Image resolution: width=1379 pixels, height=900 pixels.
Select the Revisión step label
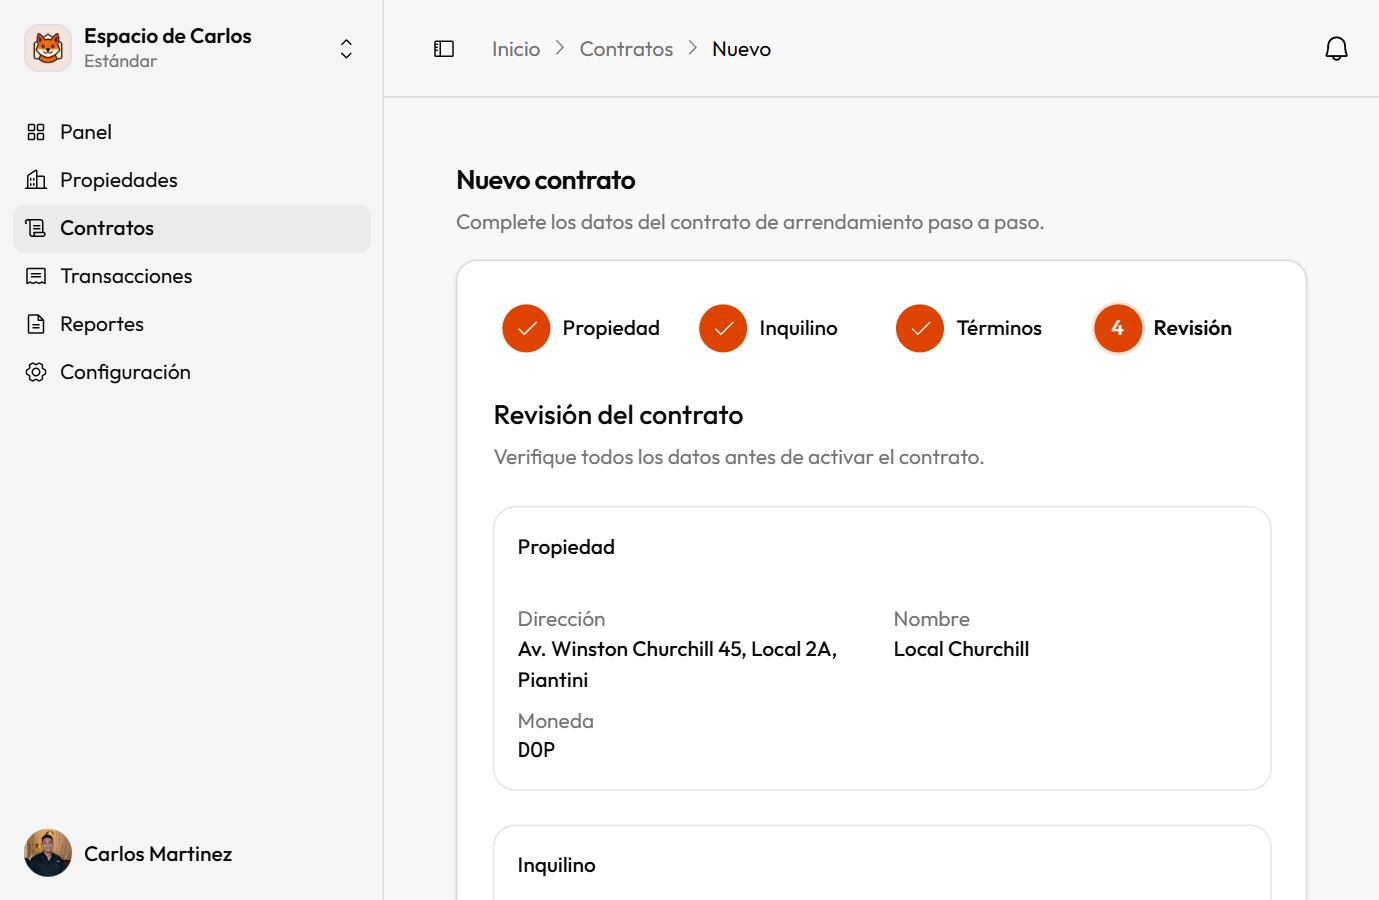tap(1192, 328)
